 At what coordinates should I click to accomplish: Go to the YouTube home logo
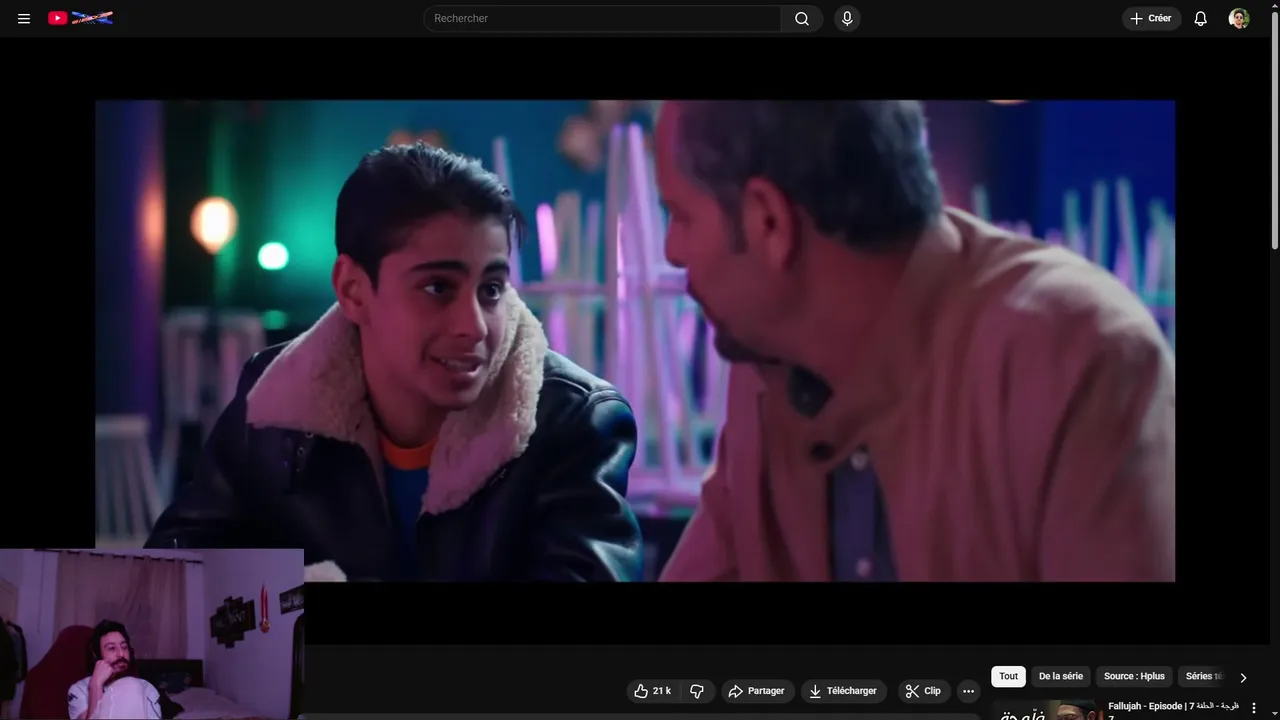pyautogui.click(x=81, y=18)
